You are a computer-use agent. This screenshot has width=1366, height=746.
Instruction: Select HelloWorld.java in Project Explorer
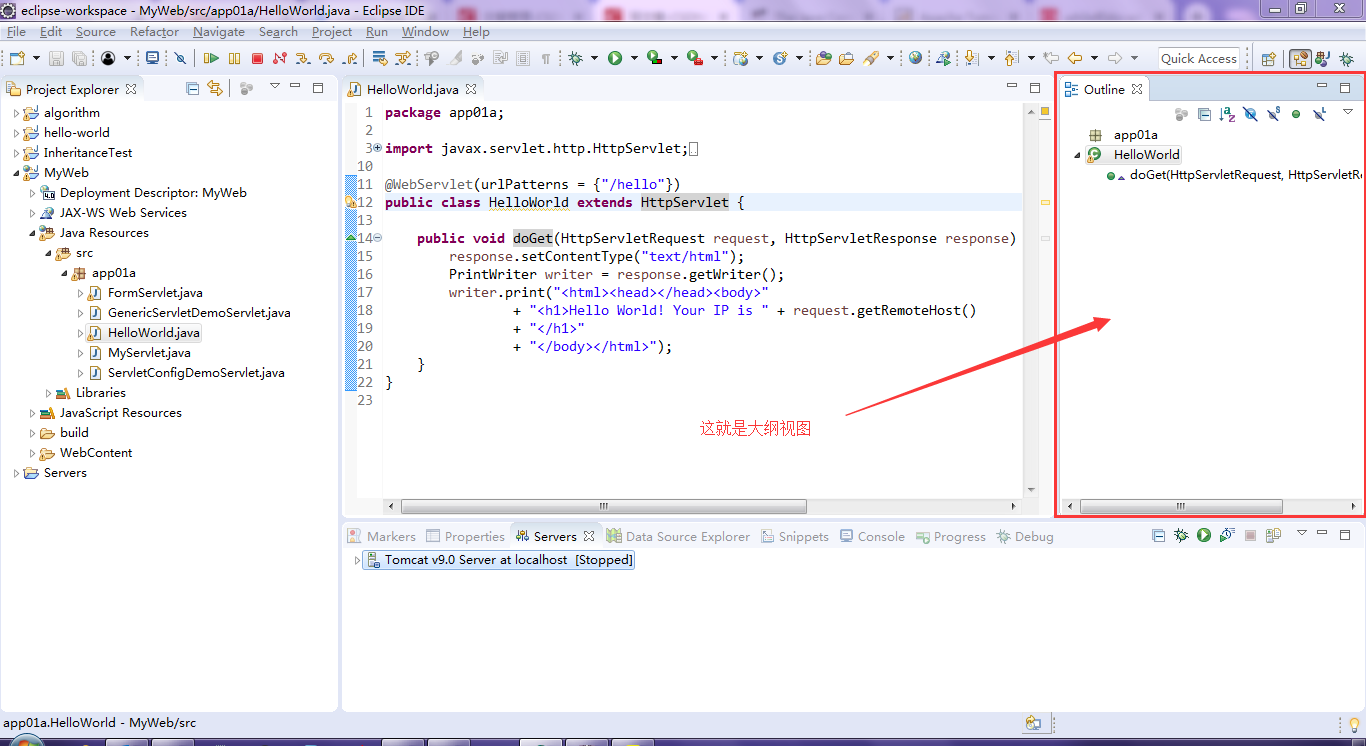pos(152,332)
